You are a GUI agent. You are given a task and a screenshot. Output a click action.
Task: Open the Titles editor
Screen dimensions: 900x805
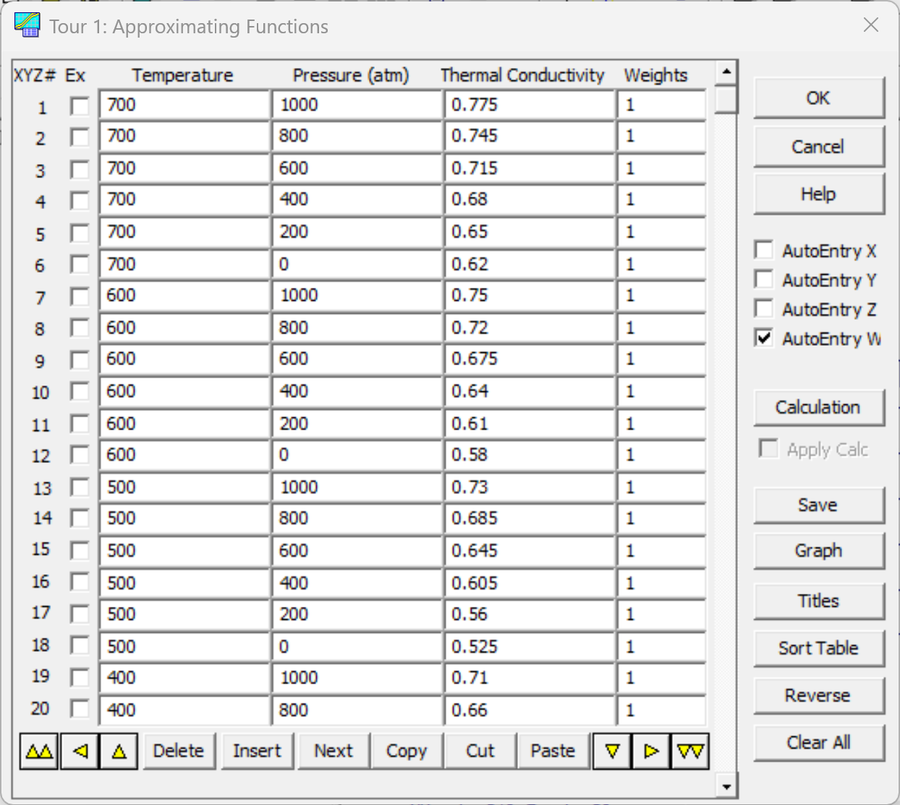tap(818, 601)
